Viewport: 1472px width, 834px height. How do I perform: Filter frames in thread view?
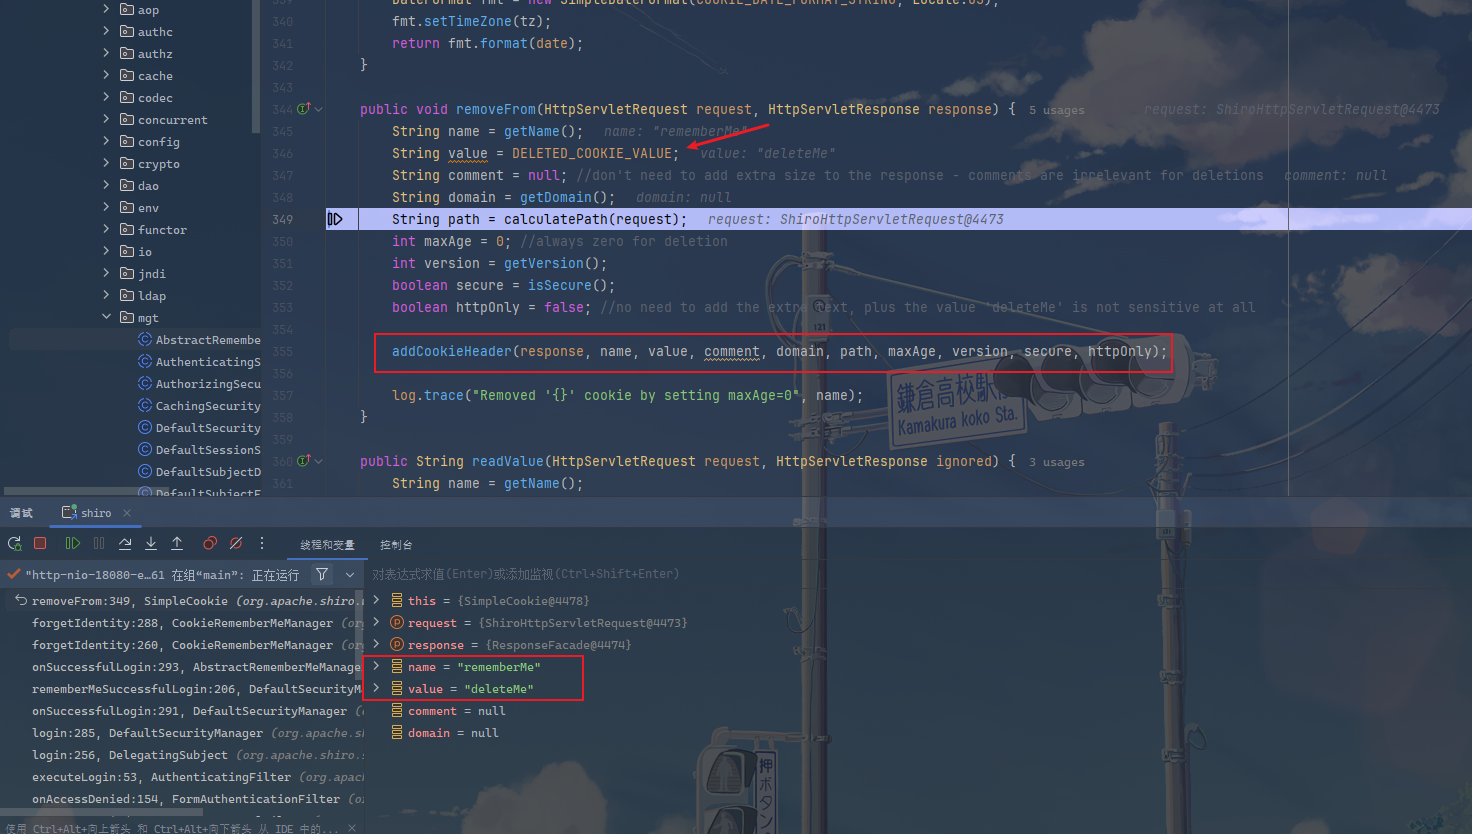click(322, 574)
